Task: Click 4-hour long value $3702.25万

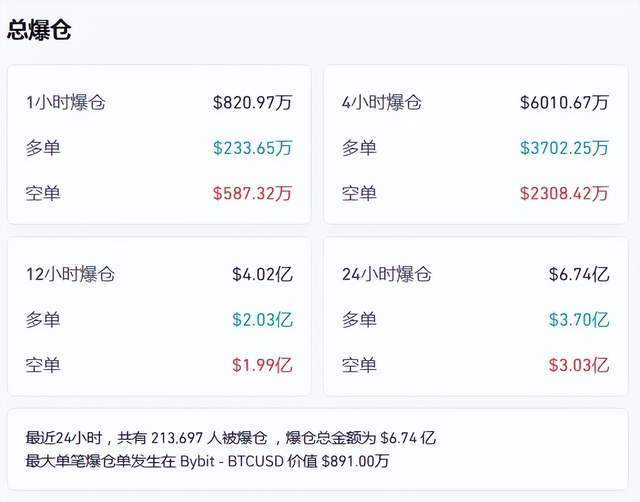Action: pos(563,148)
